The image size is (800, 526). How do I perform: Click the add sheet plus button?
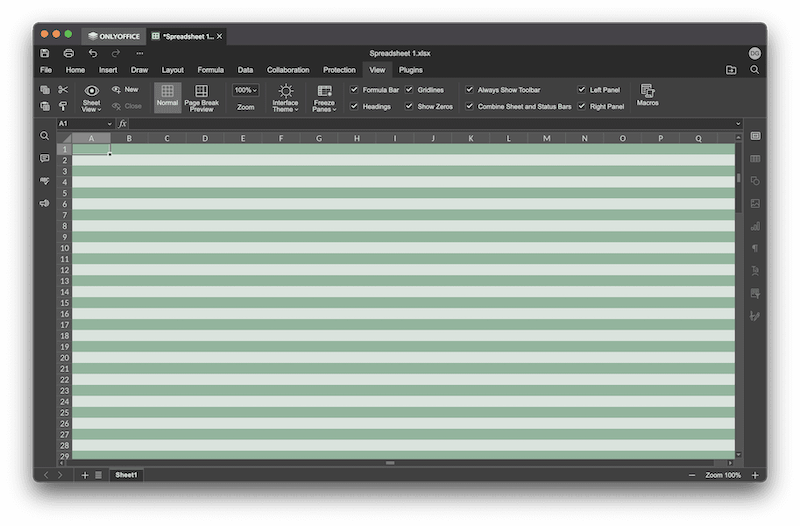(x=85, y=475)
